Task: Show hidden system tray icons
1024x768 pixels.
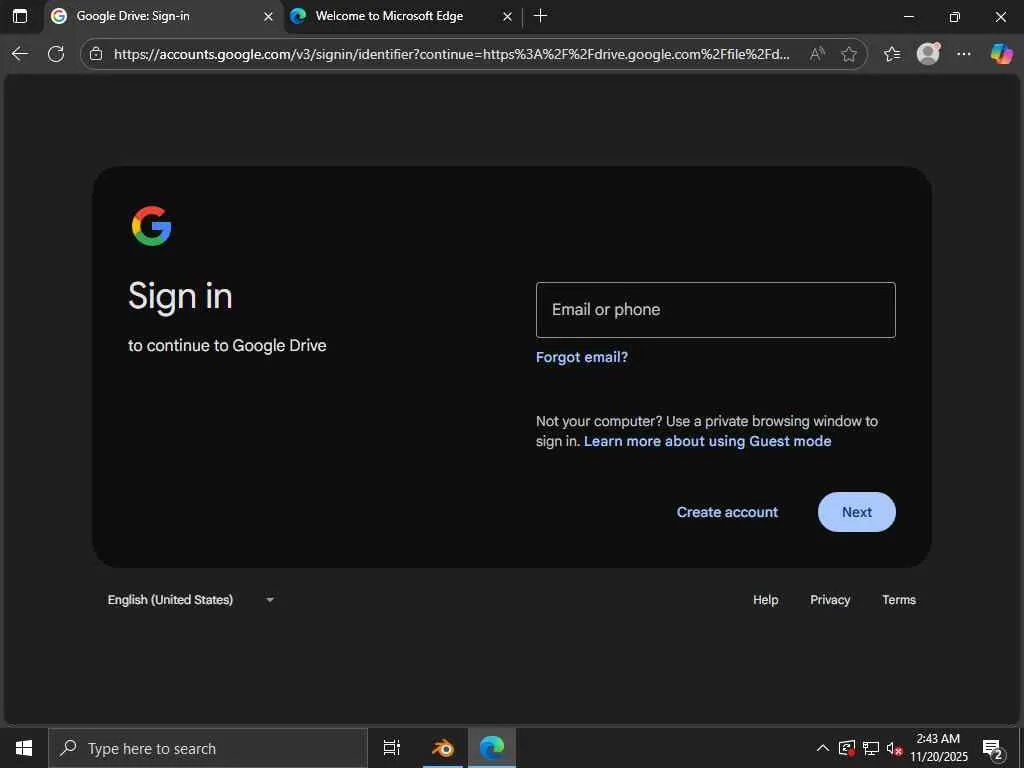Action: (823, 748)
